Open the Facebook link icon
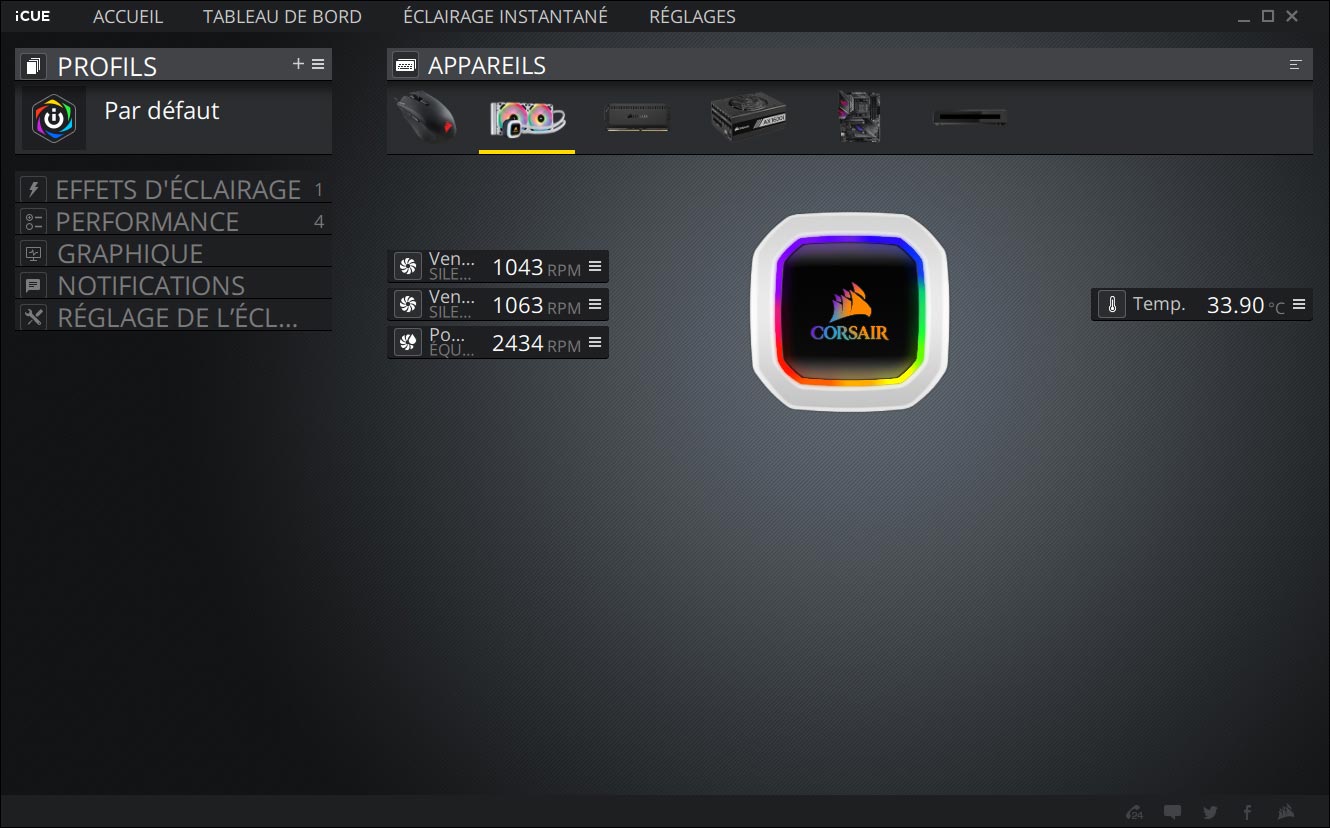The height and width of the screenshot is (828, 1330). [1248, 812]
